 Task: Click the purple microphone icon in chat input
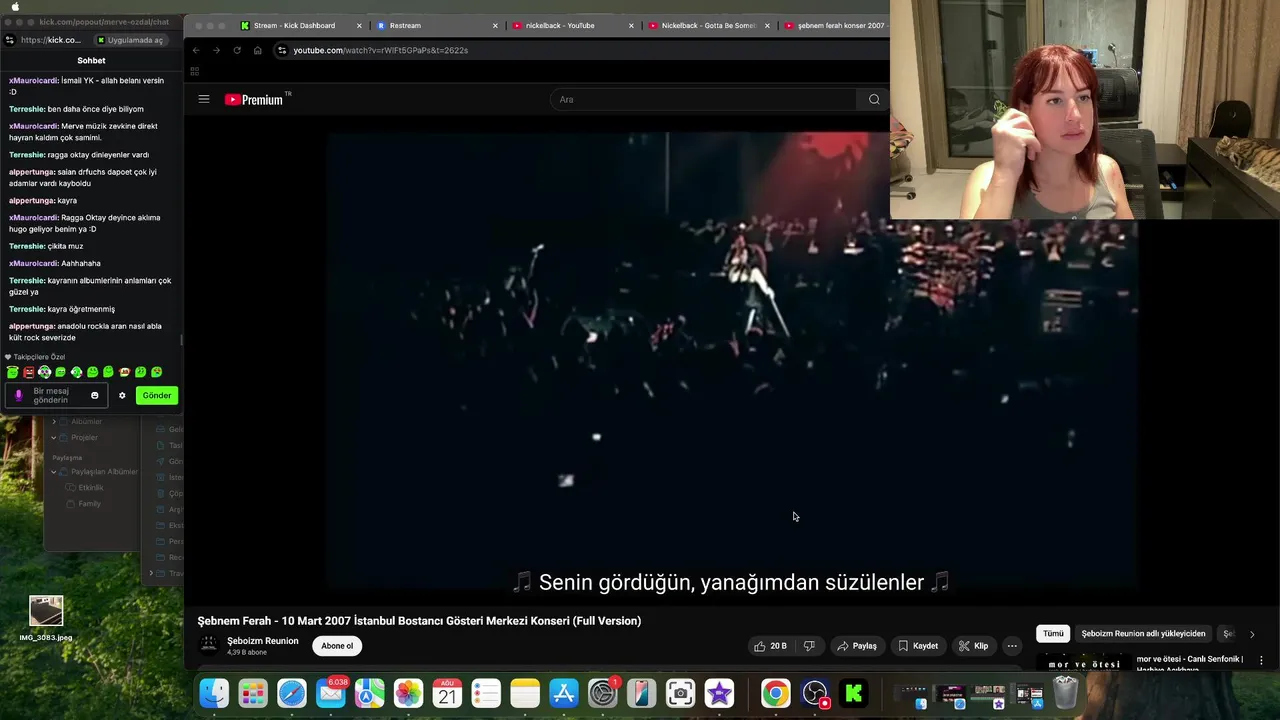(18, 395)
